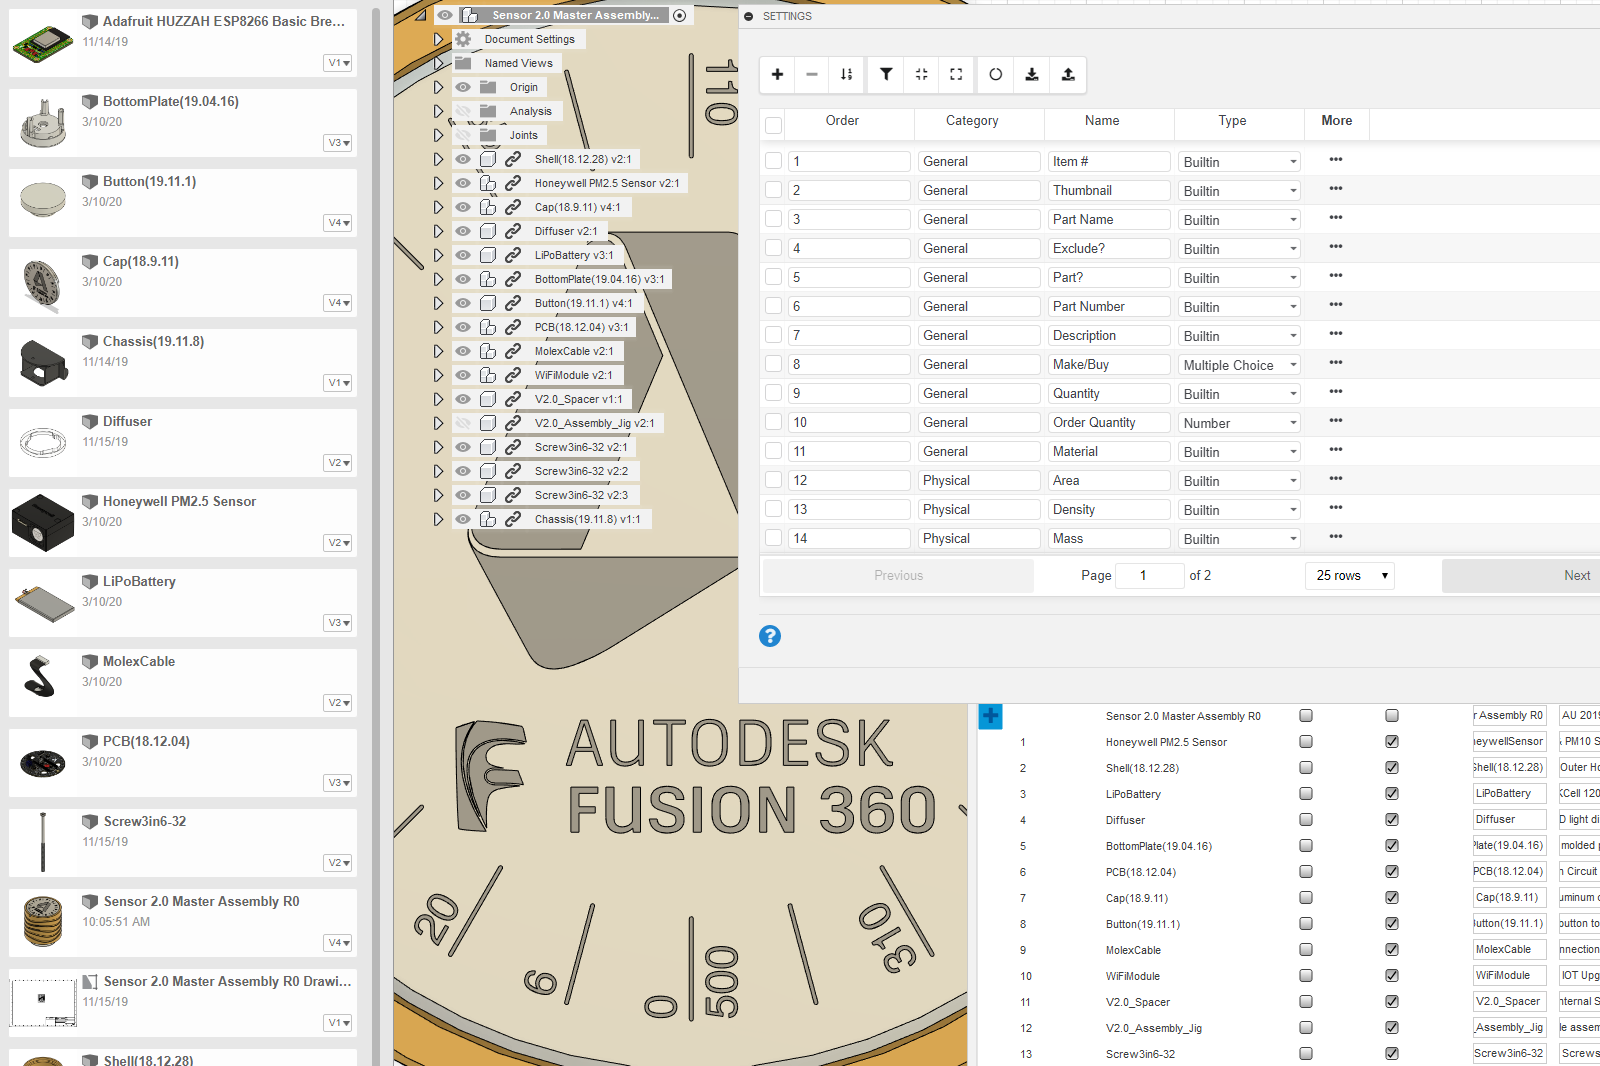Screen dimensions: 1600x1066
Task: Hide Cap(18.9.11) v4:1 using its eye icon
Action: [463, 207]
